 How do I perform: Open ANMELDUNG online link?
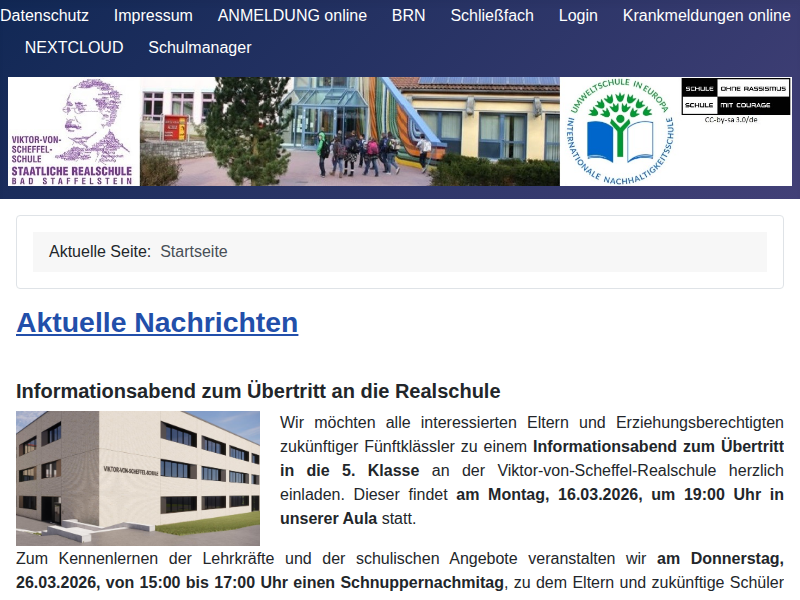tap(292, 16)
